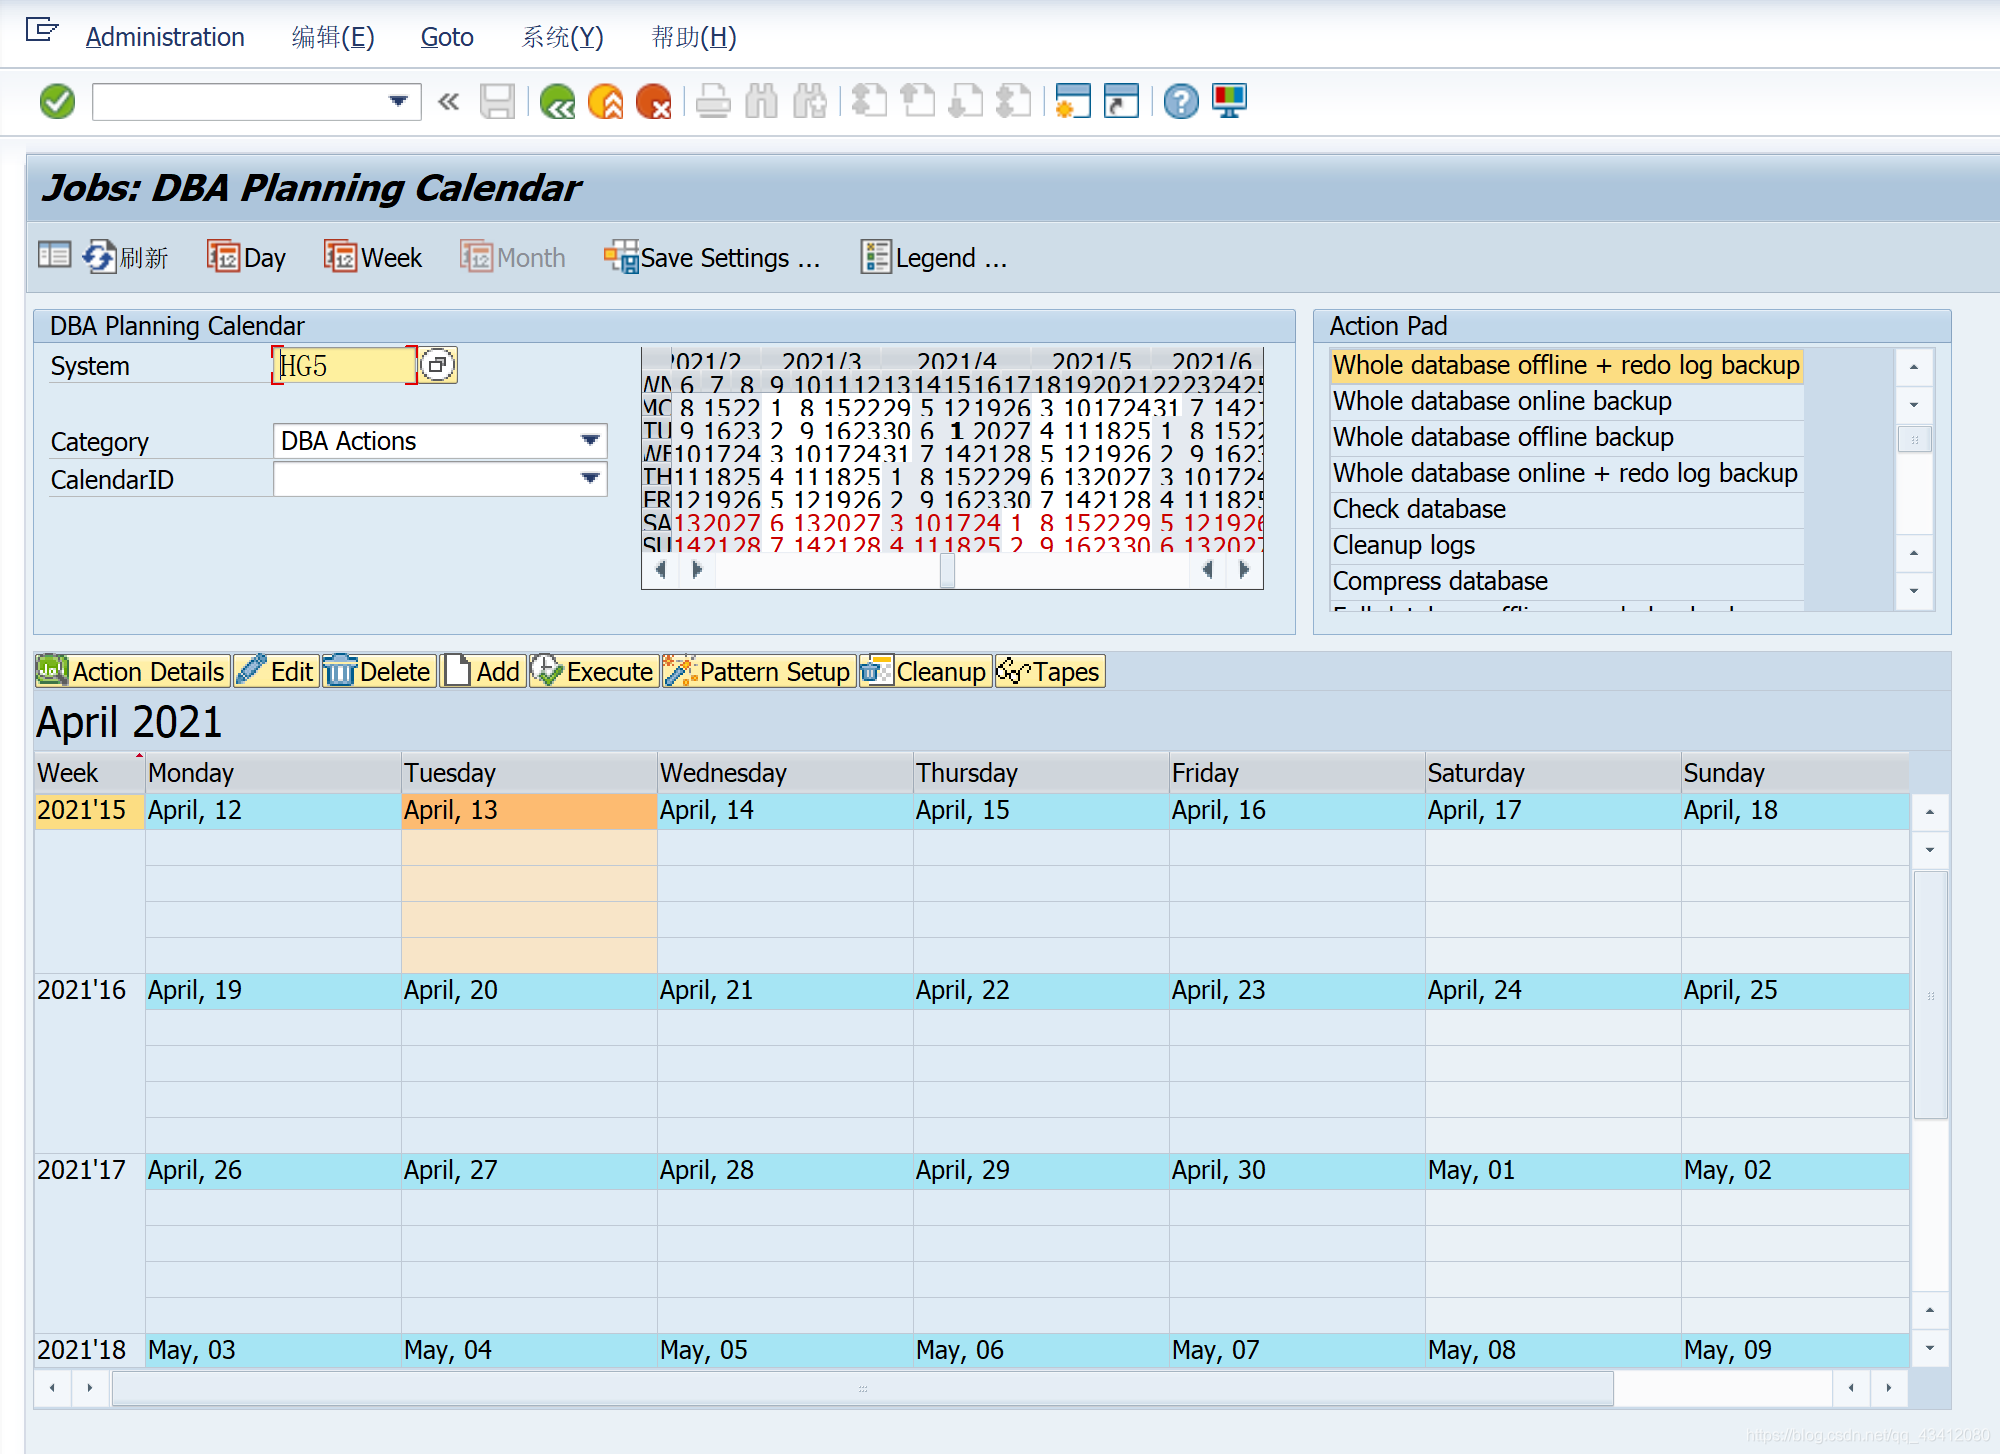Expand the Category dropdown
The height and width of the screenshot is (1454, 2000).
[x=590, y=441]
